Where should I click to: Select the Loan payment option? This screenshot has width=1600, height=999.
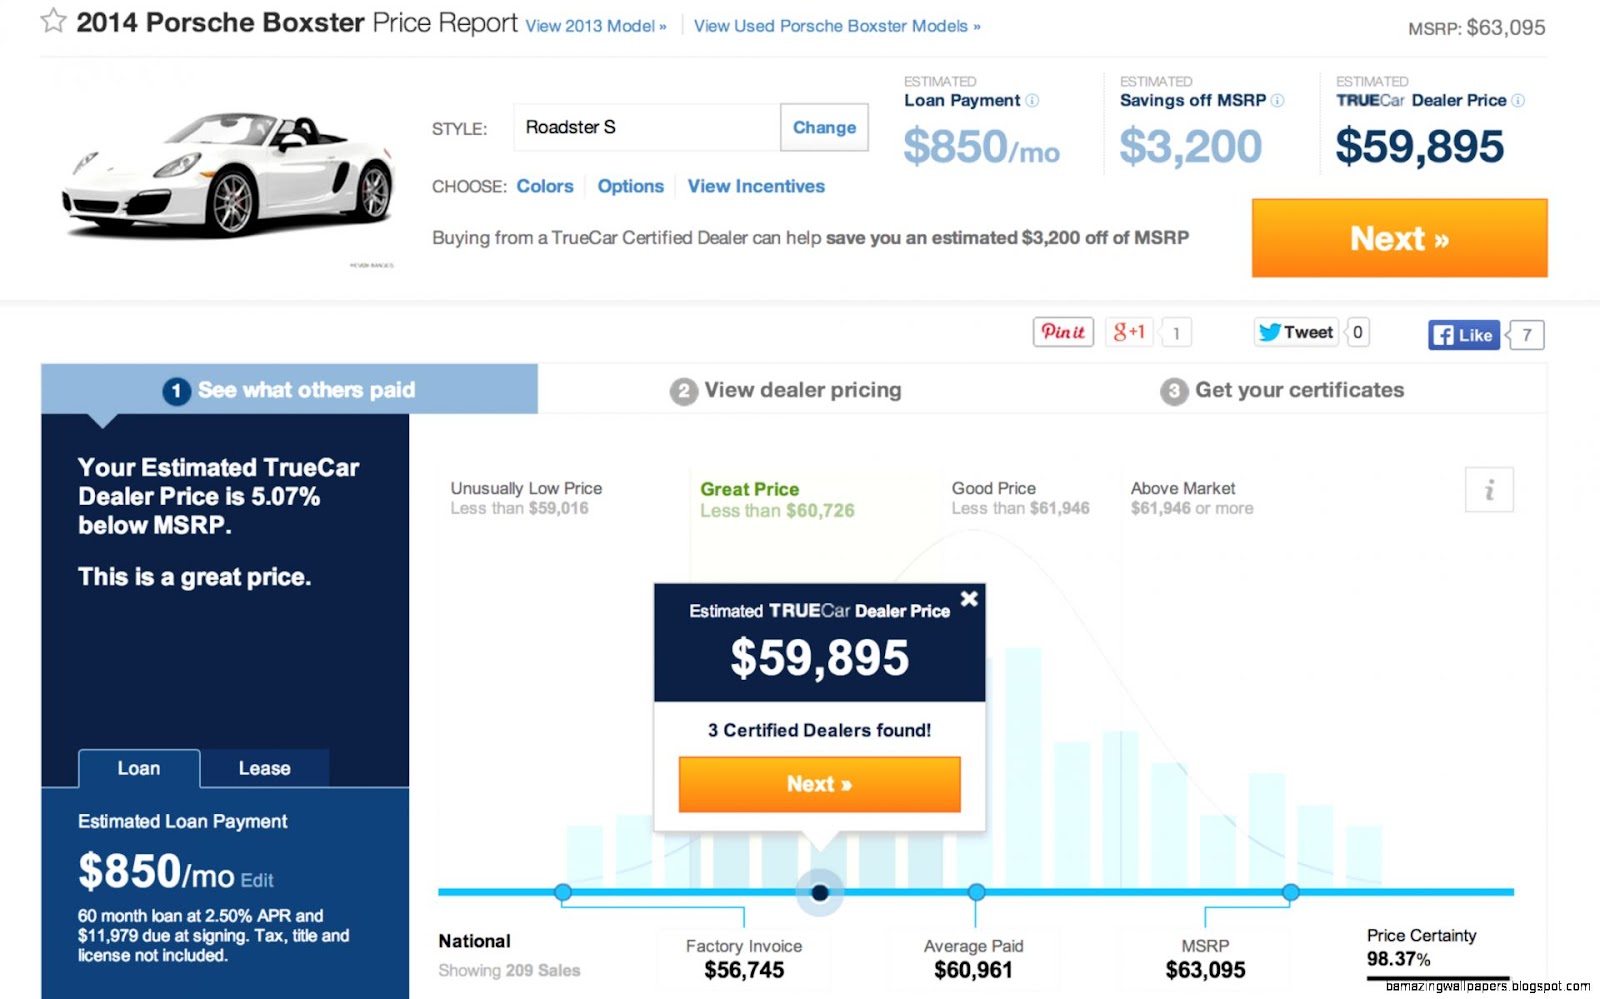pos(139,768)
